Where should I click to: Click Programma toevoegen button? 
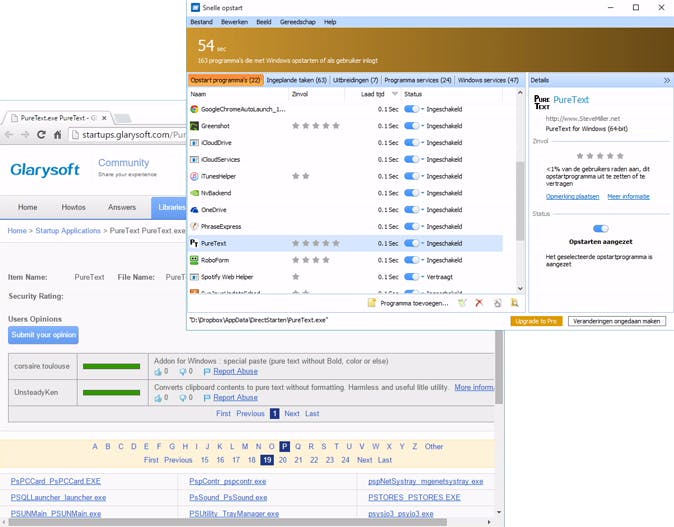coord(408,303)
